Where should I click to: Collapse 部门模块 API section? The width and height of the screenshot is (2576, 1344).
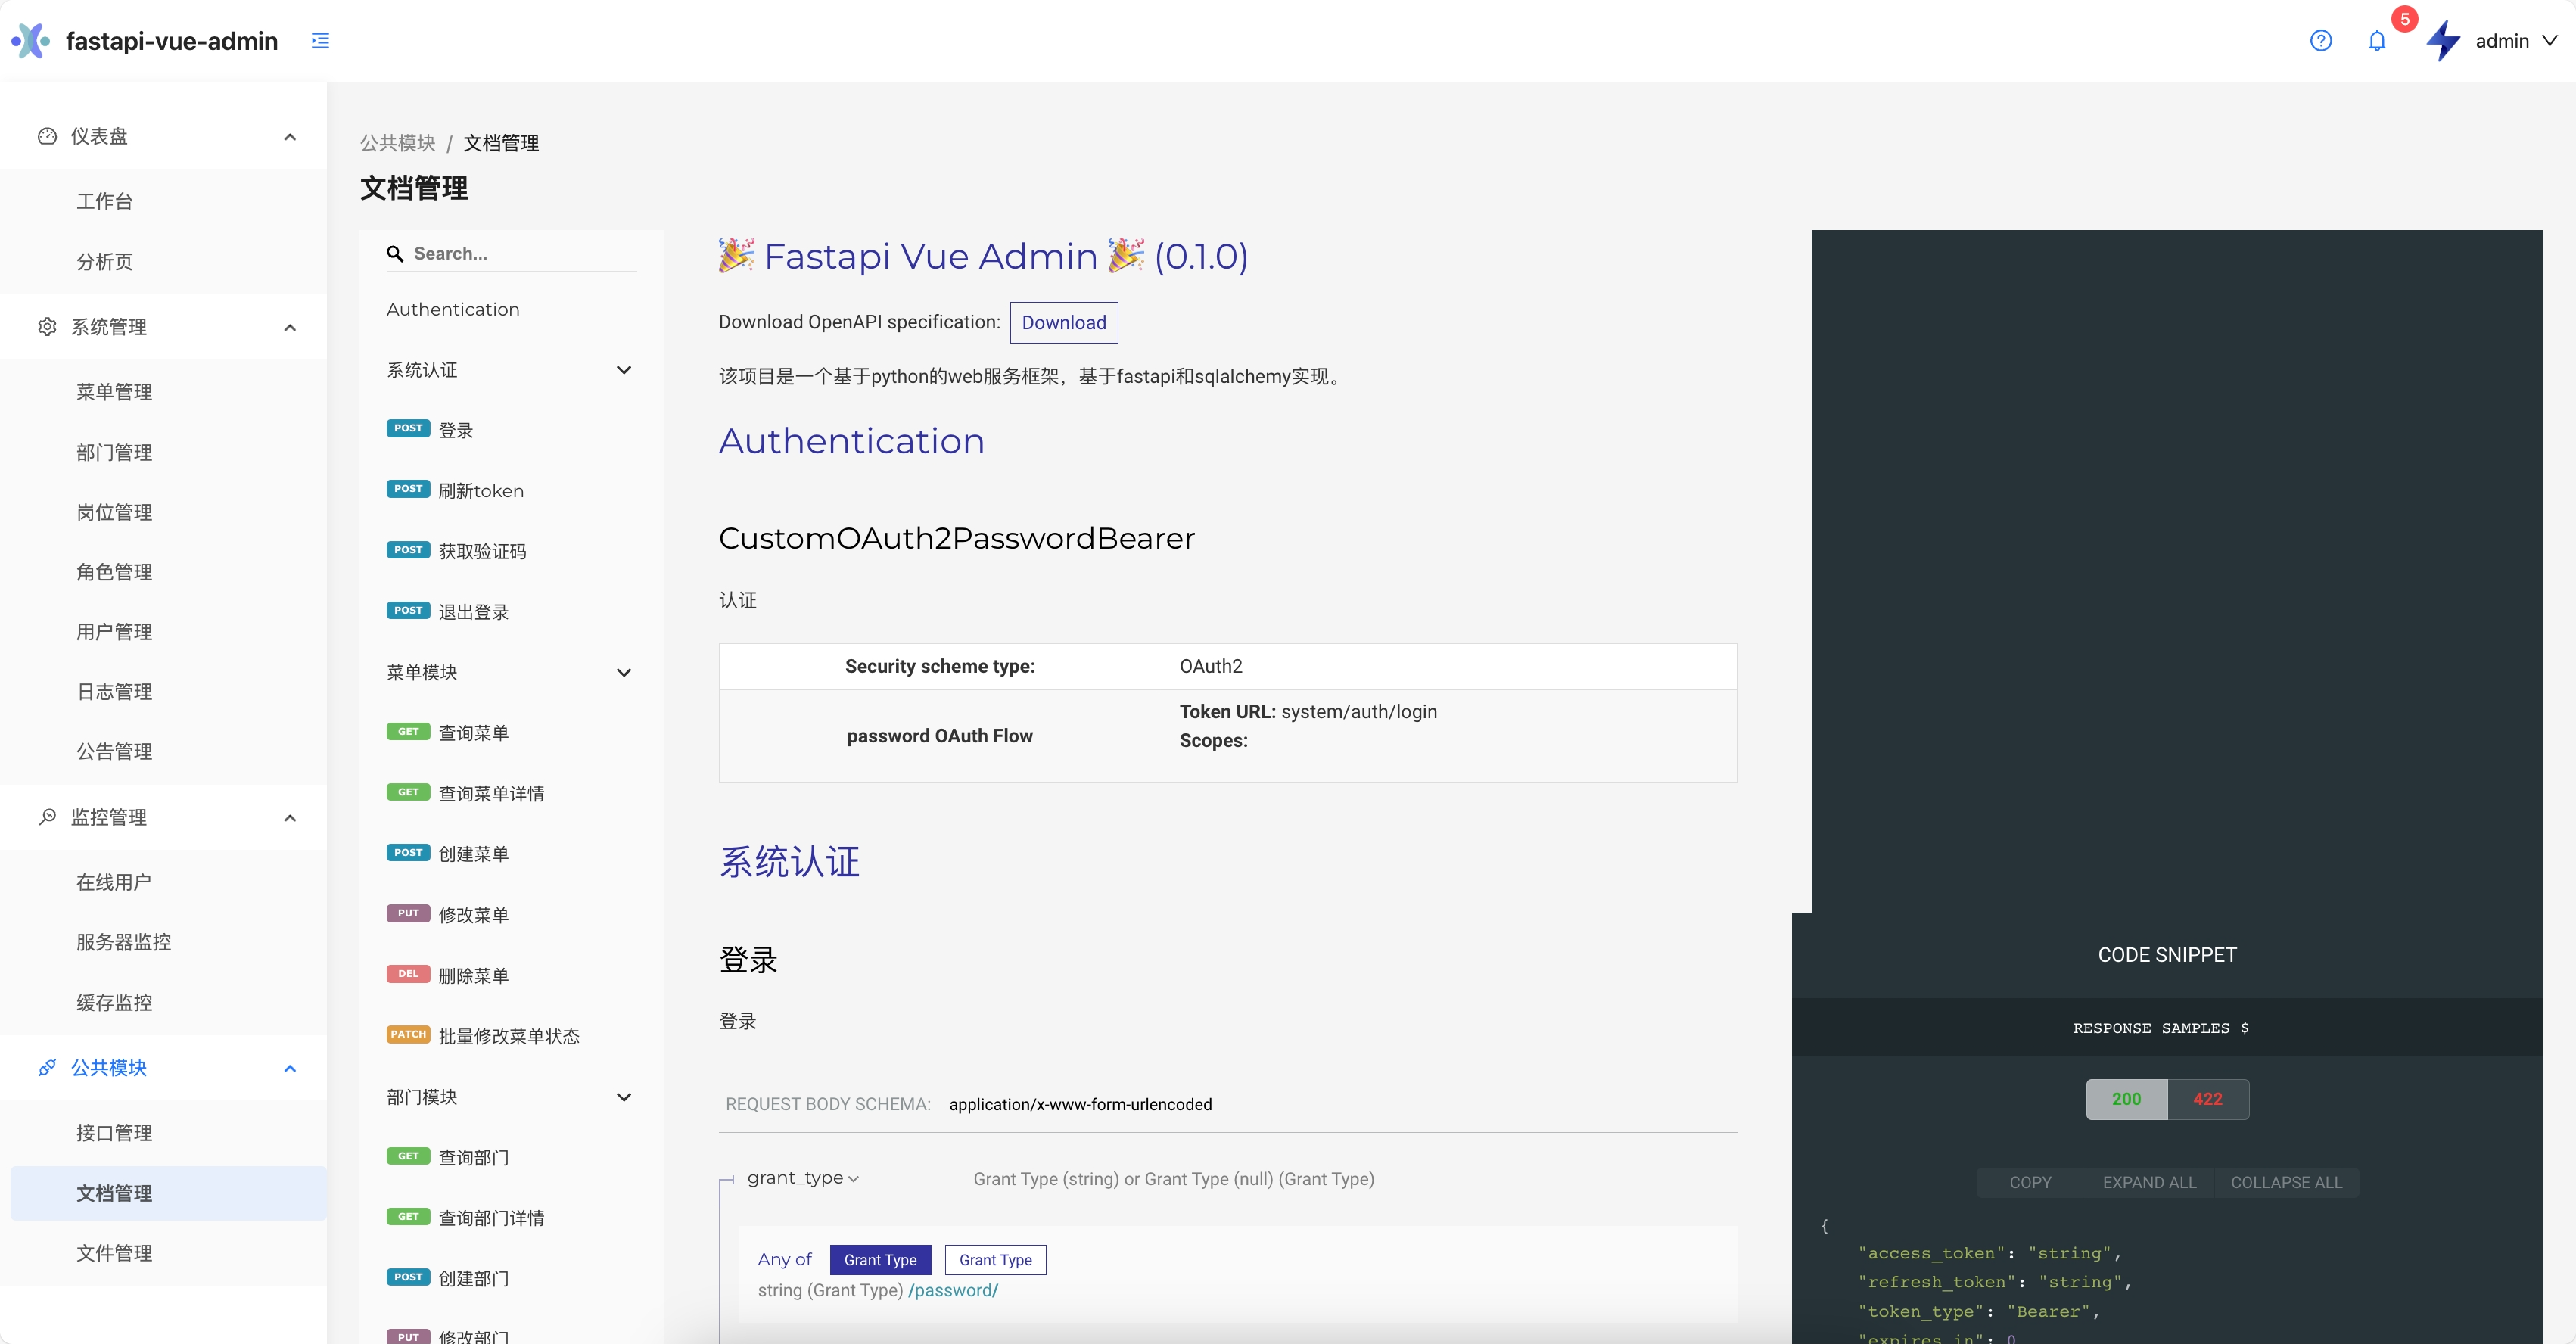coord(624,1097)
